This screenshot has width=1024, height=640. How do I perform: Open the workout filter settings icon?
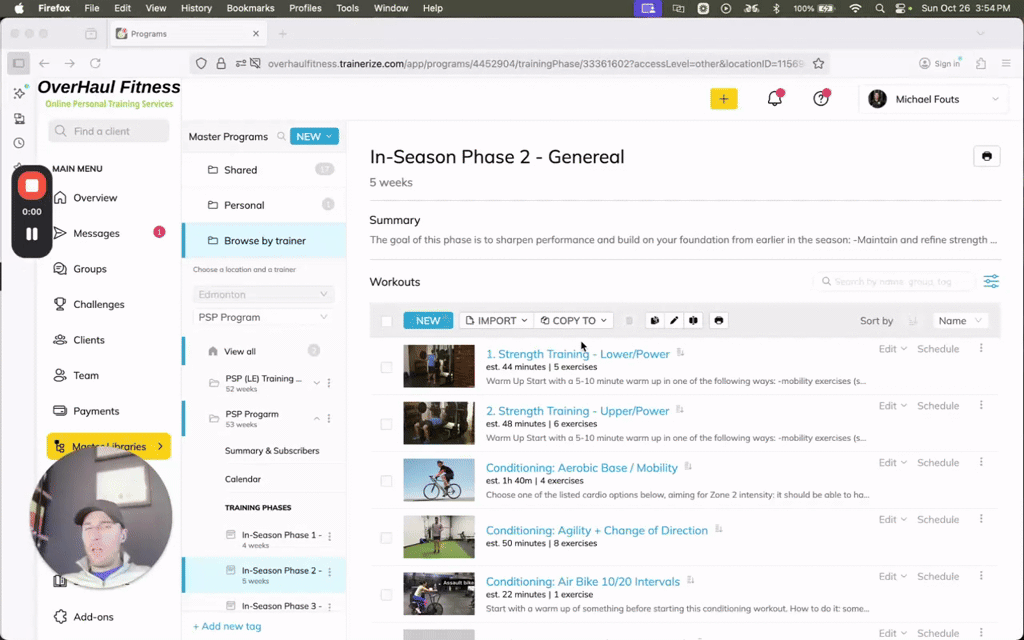(x=991, y=281)
